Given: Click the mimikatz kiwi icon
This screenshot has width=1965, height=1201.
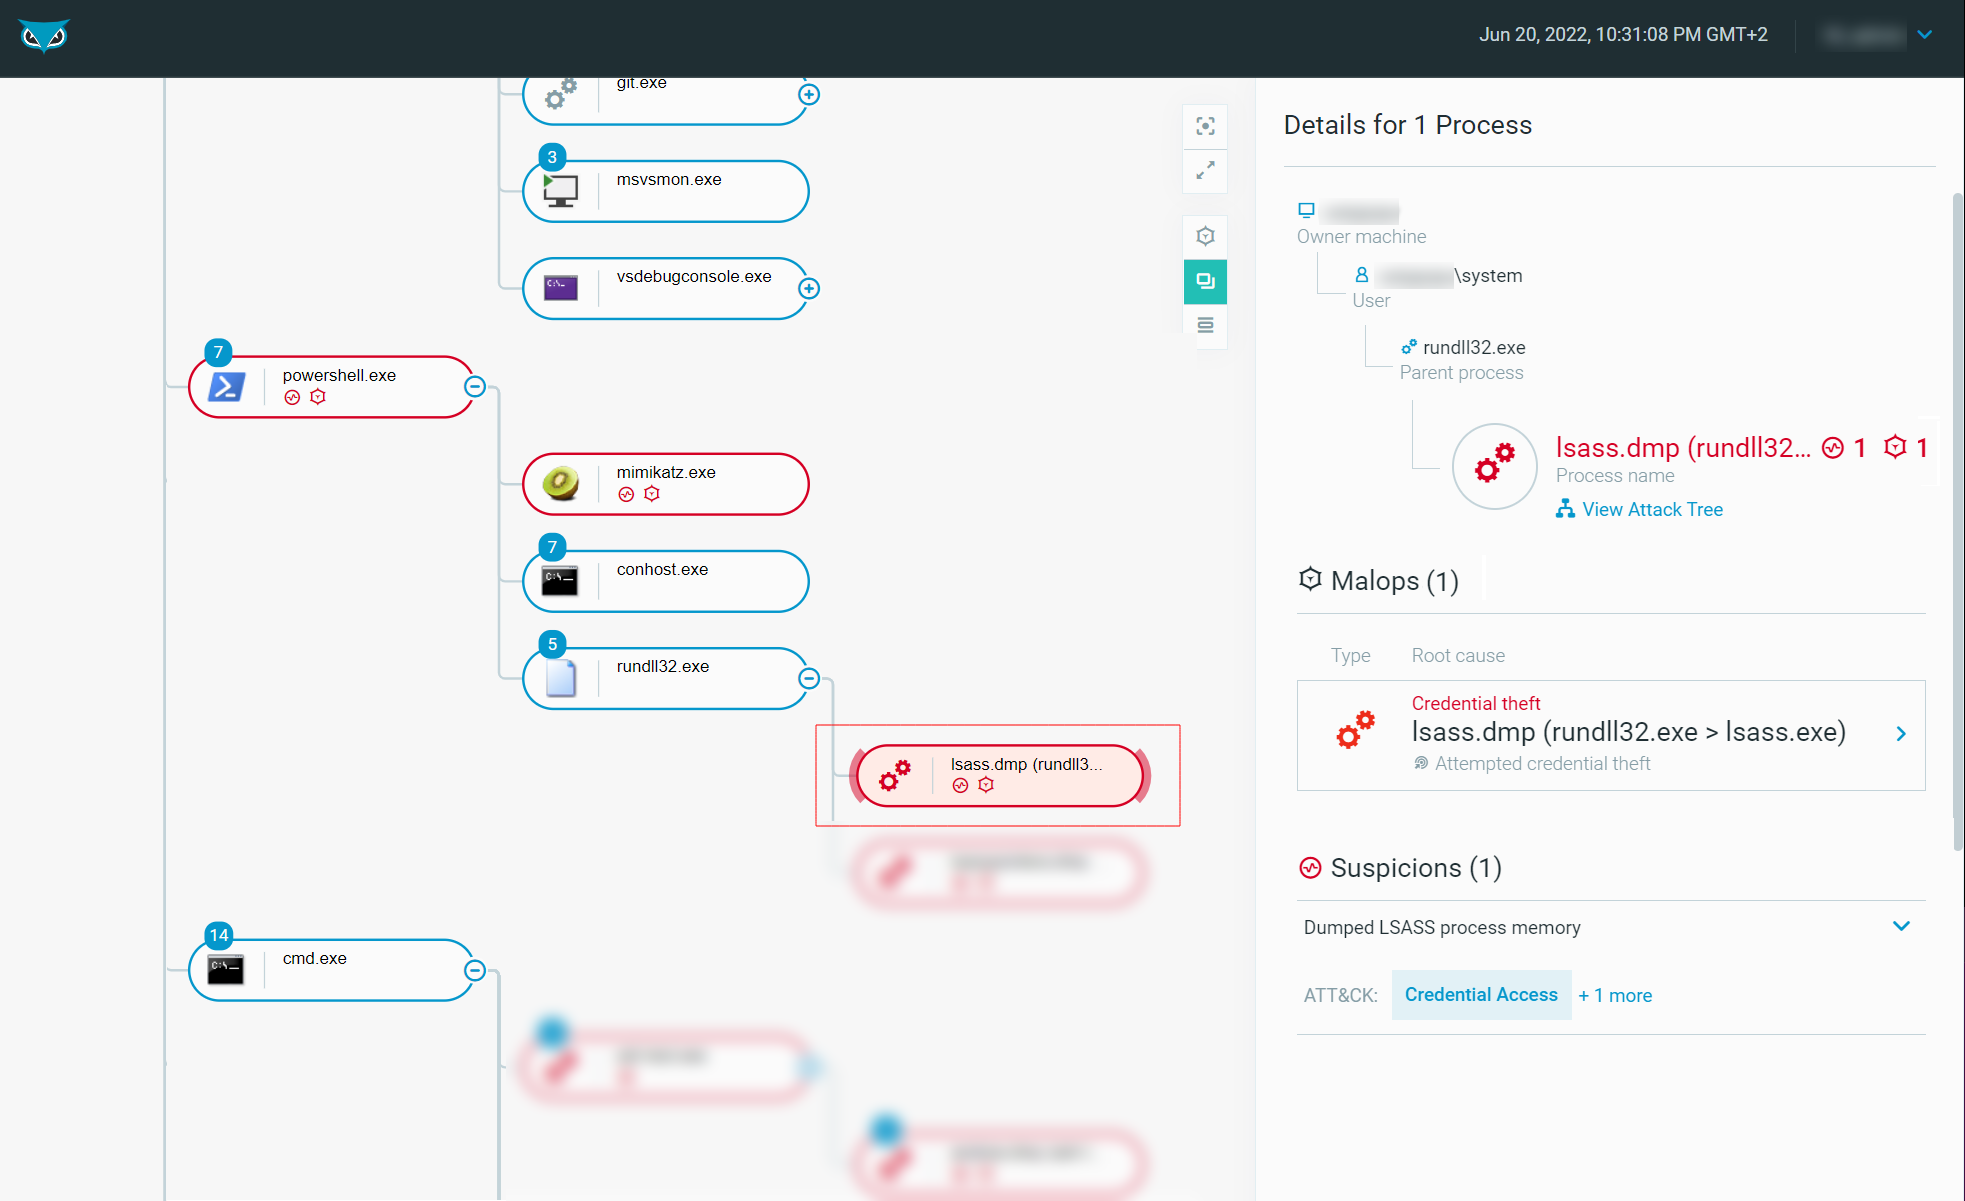Looking at the screenshot, I should pos(560,483).
